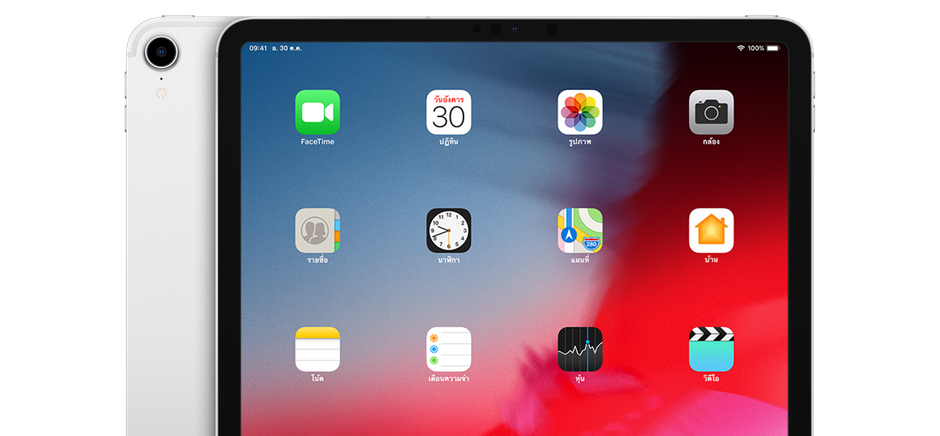Tap the date text beside the time
This screenshot has height=436, width=940.
287,48
